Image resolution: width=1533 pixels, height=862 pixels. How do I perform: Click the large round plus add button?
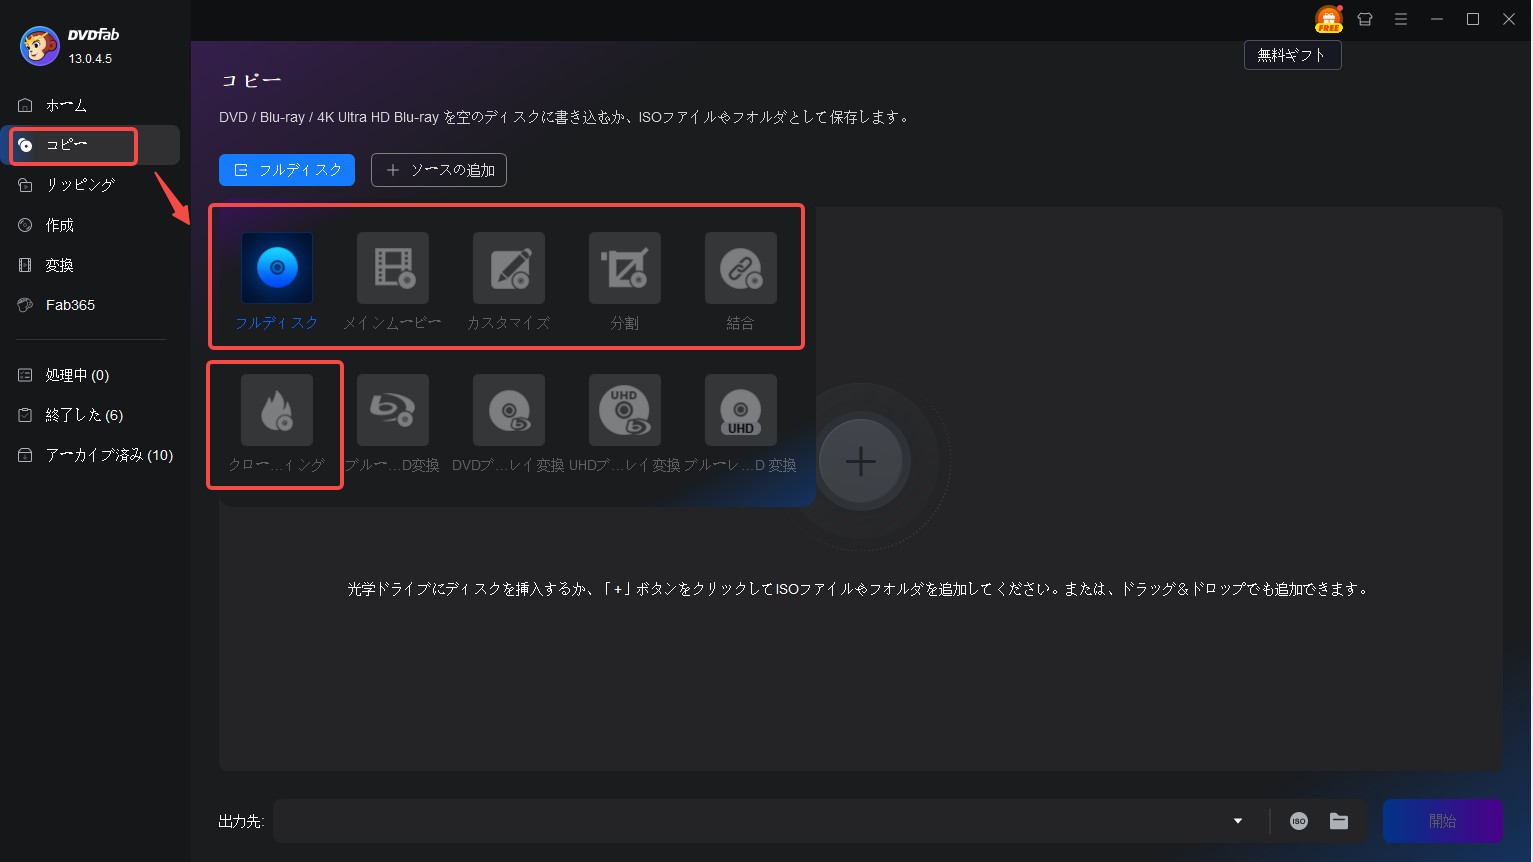point(861,461)
